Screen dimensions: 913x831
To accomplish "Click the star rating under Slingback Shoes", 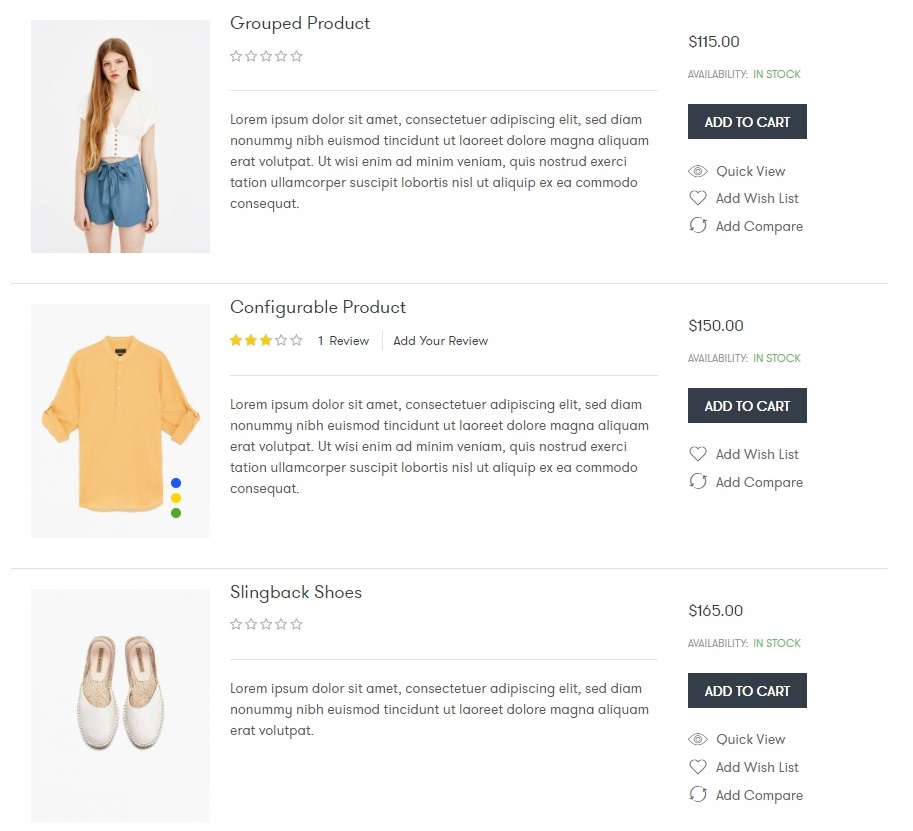I will coord(266,625).
